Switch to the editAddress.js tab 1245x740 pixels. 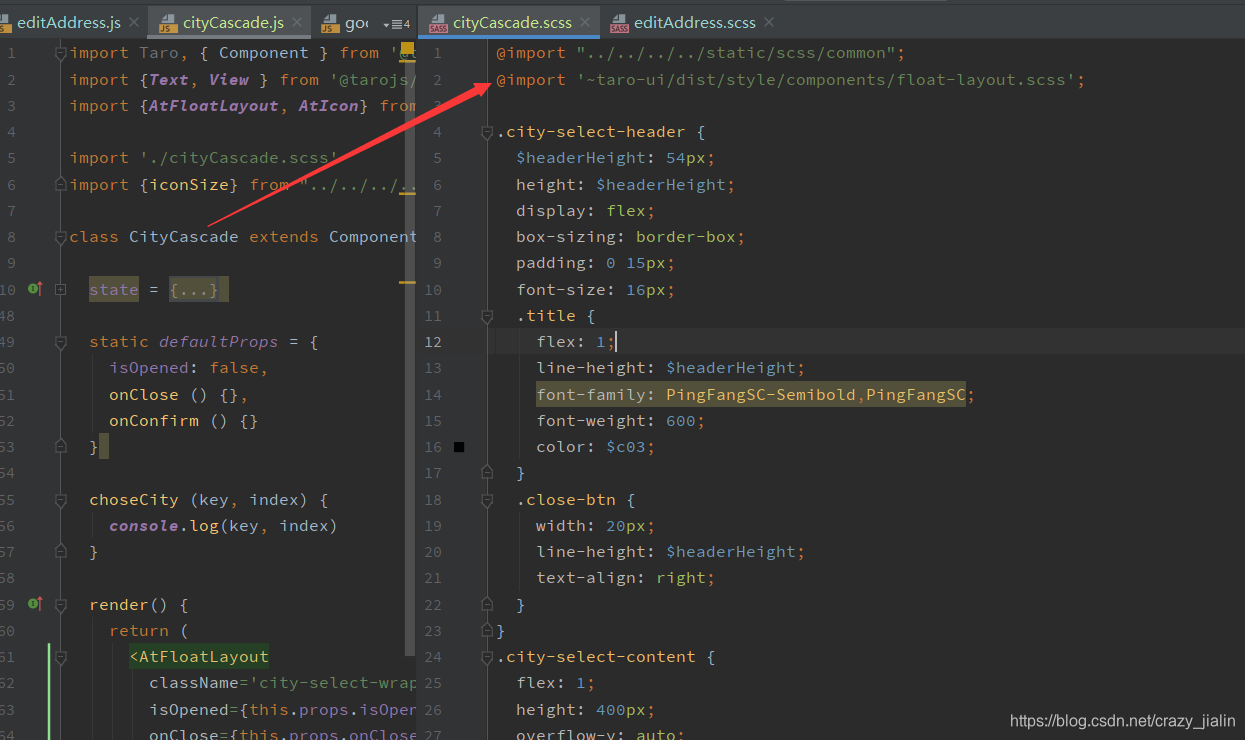[x=70, y=22]
